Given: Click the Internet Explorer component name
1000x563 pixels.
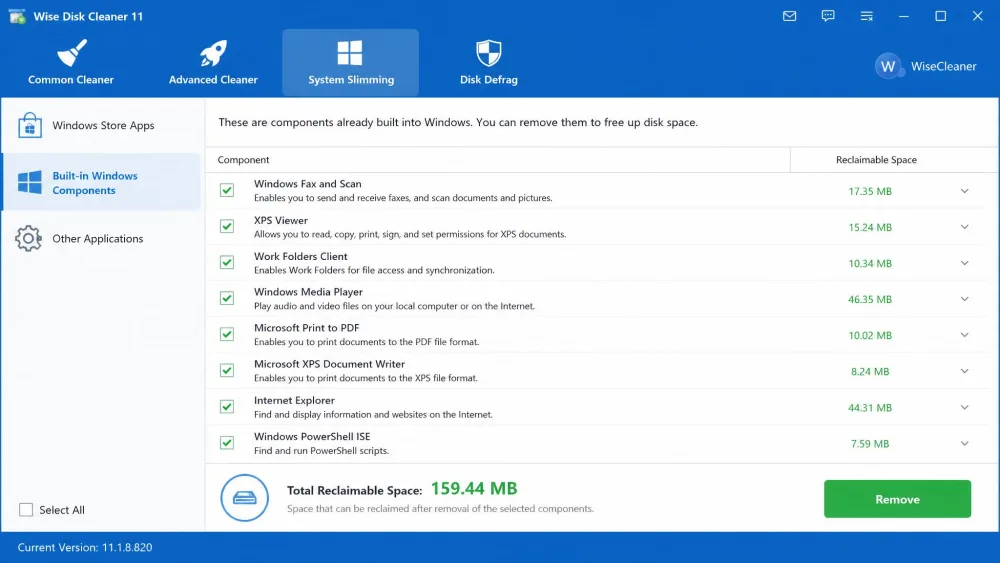Looking at the screenshot, I should (x=294, y=400).
